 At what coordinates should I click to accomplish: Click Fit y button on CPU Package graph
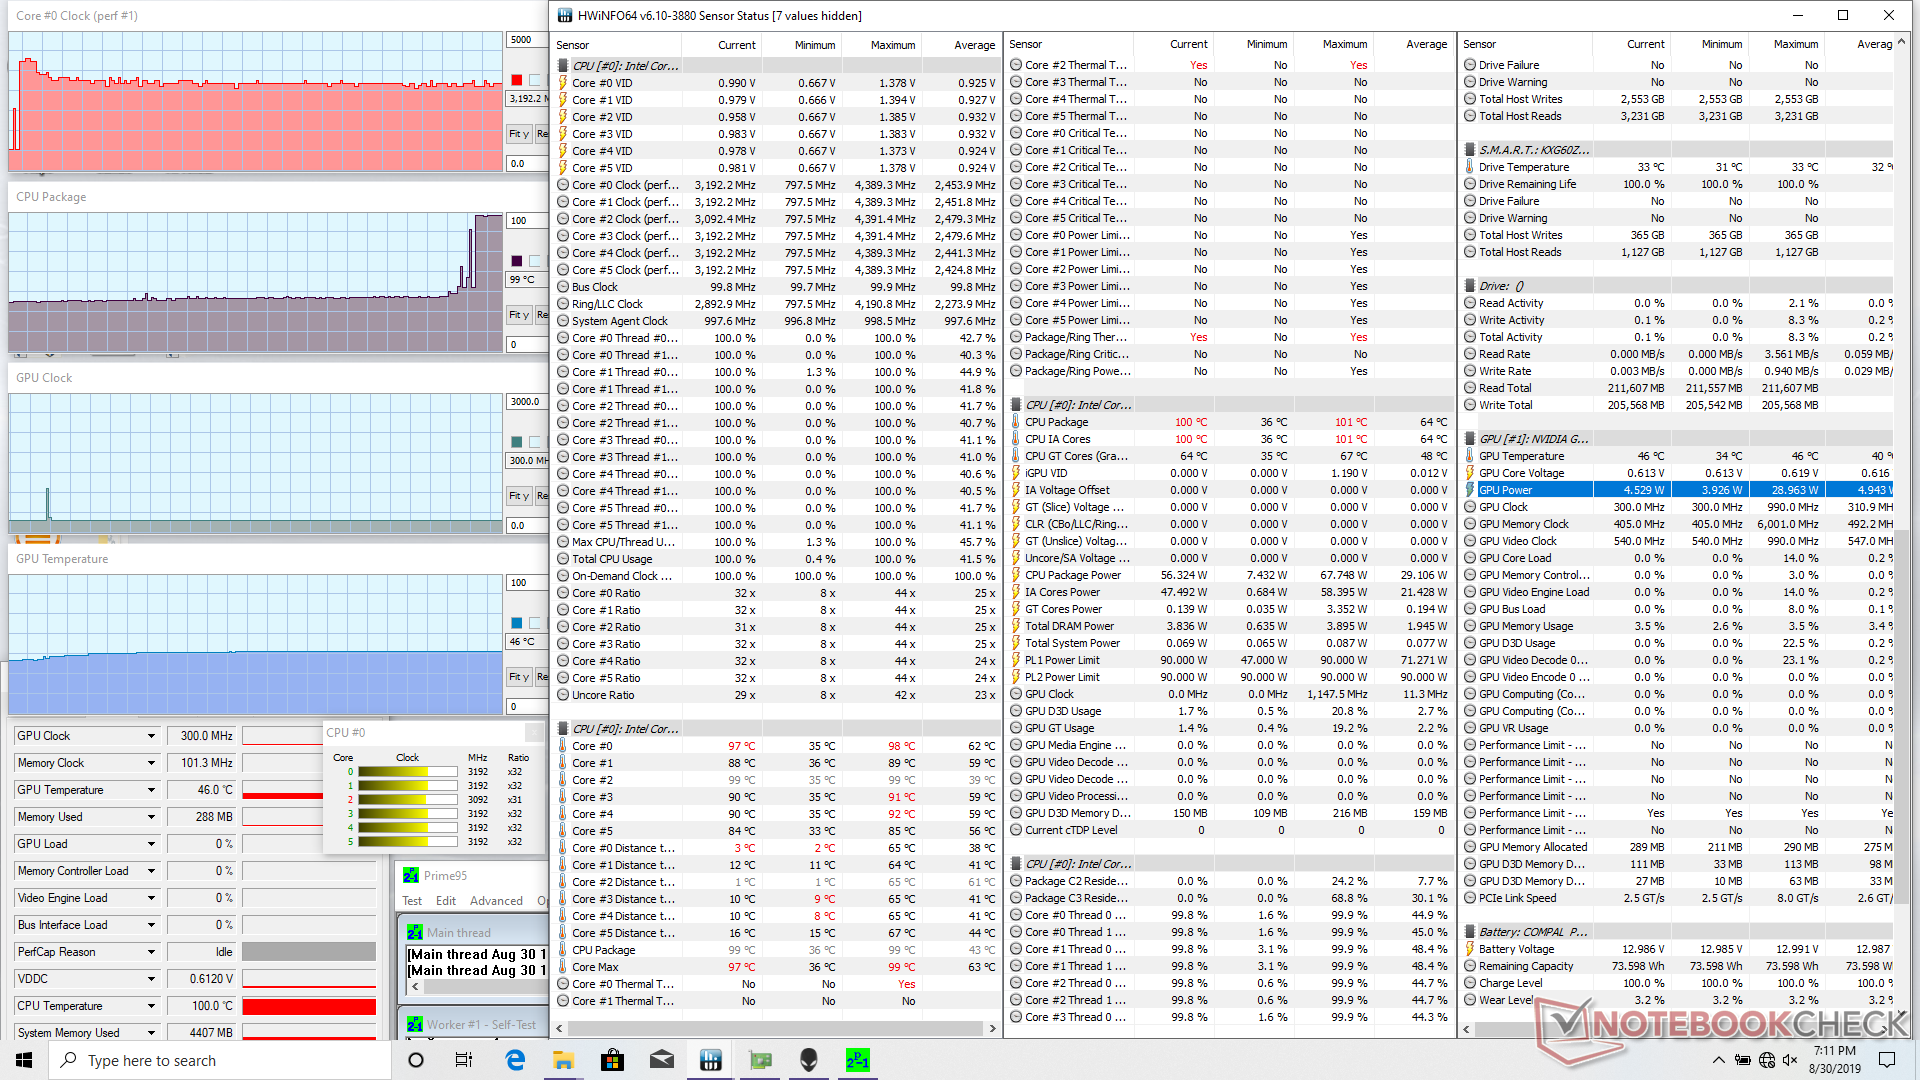coord(518,315)
